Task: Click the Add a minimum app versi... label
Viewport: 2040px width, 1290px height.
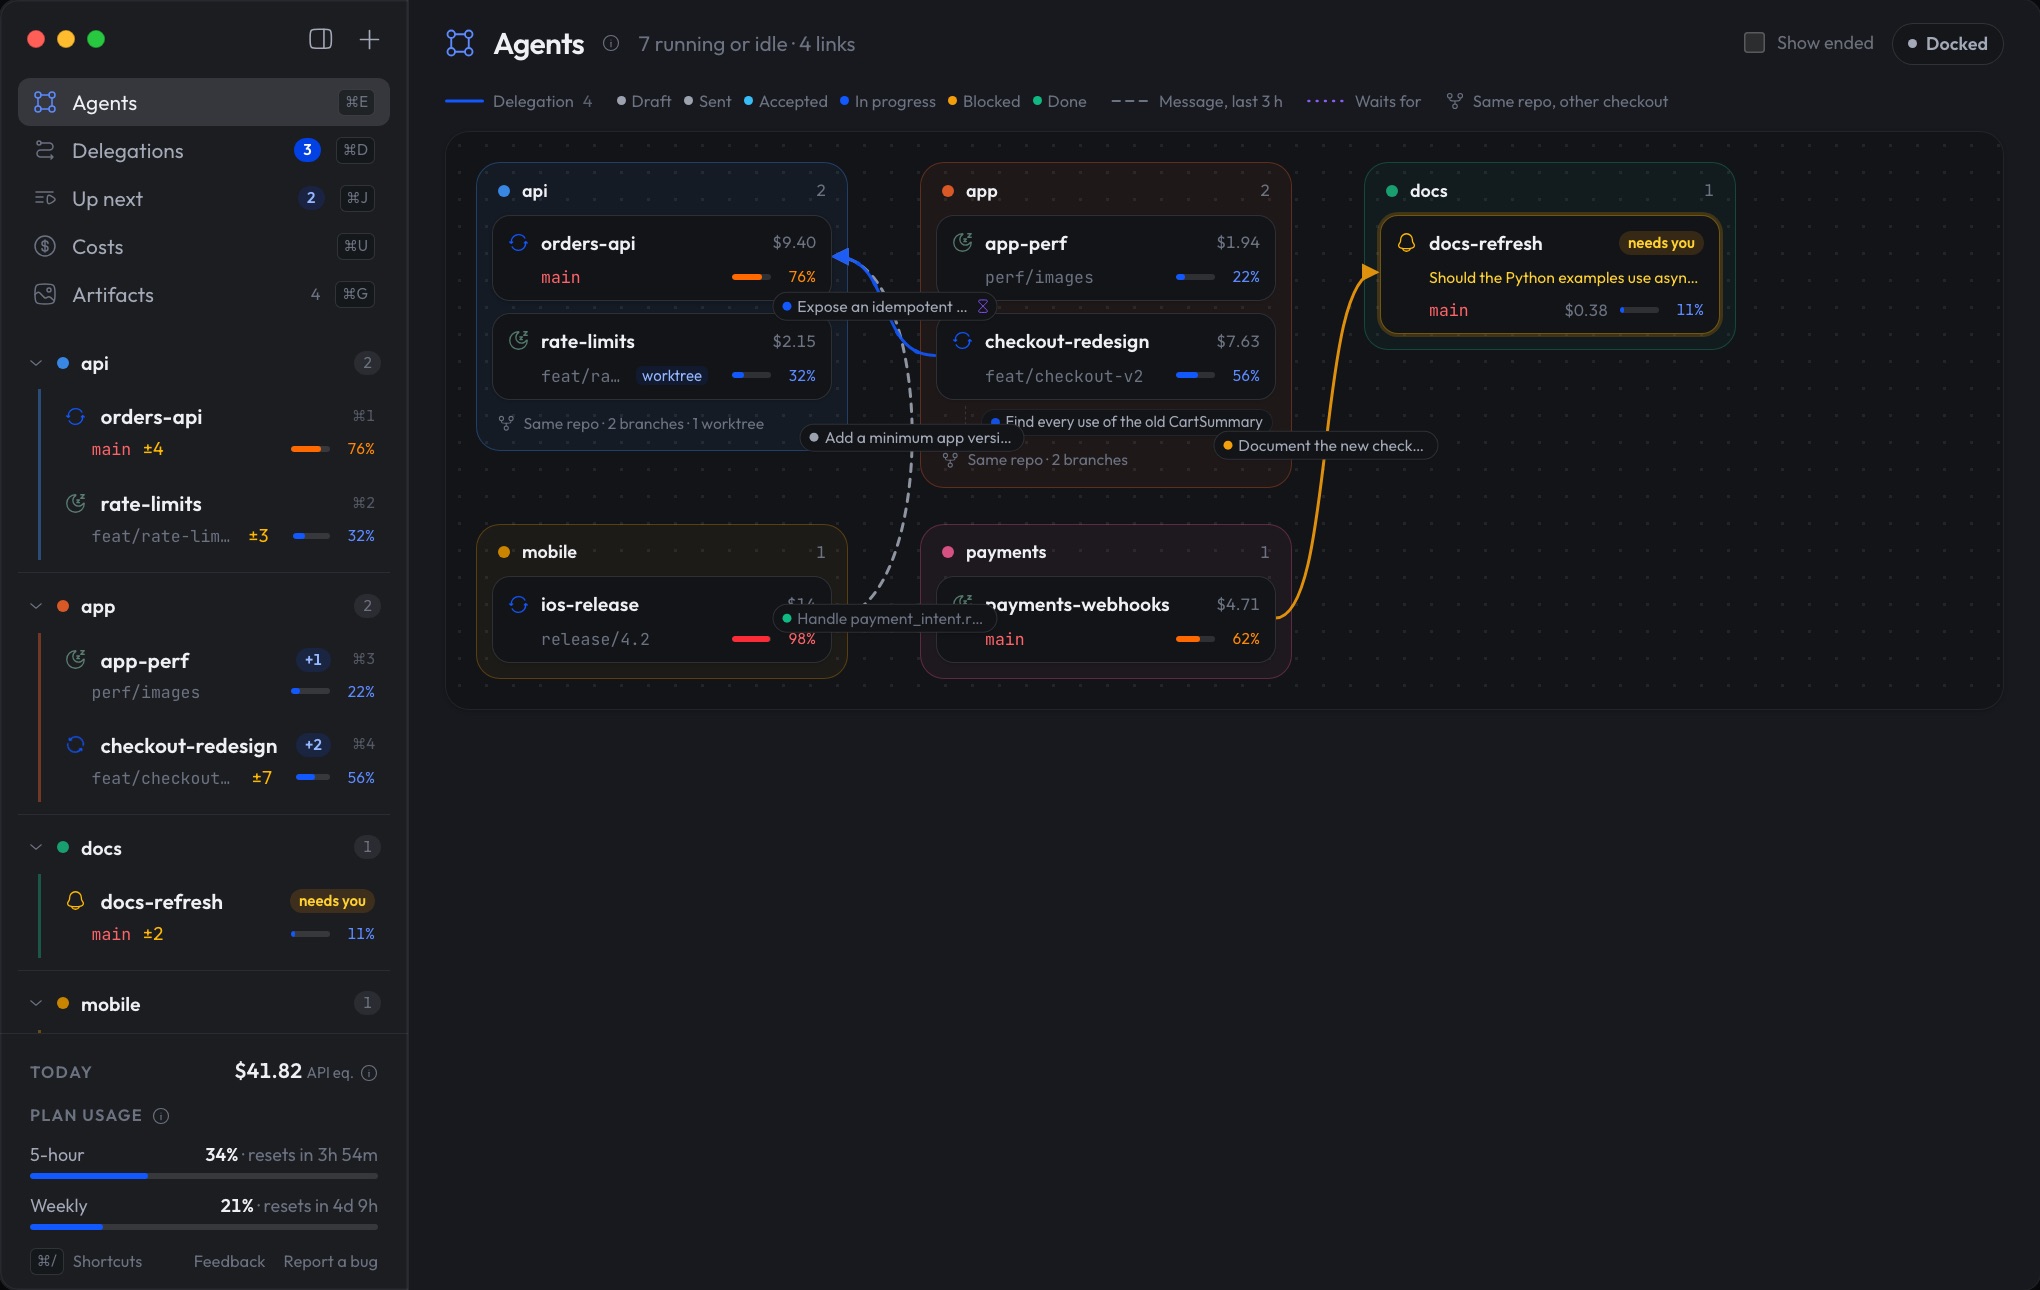Action: pos(912,438)
